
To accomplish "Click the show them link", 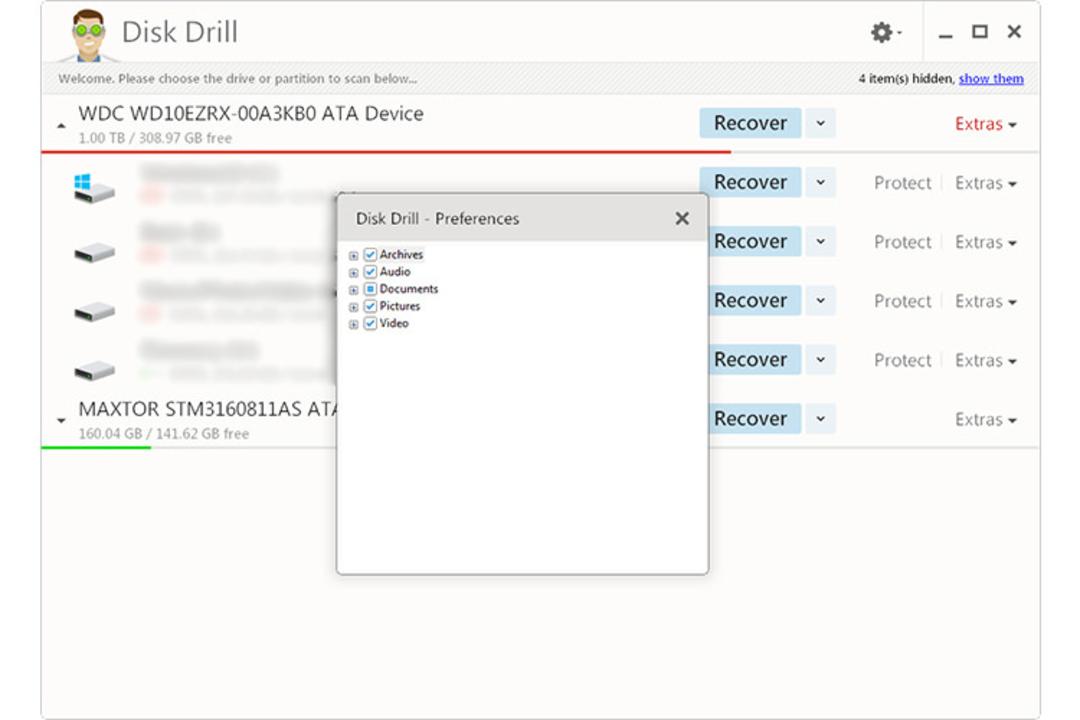I will pos(991,79).
